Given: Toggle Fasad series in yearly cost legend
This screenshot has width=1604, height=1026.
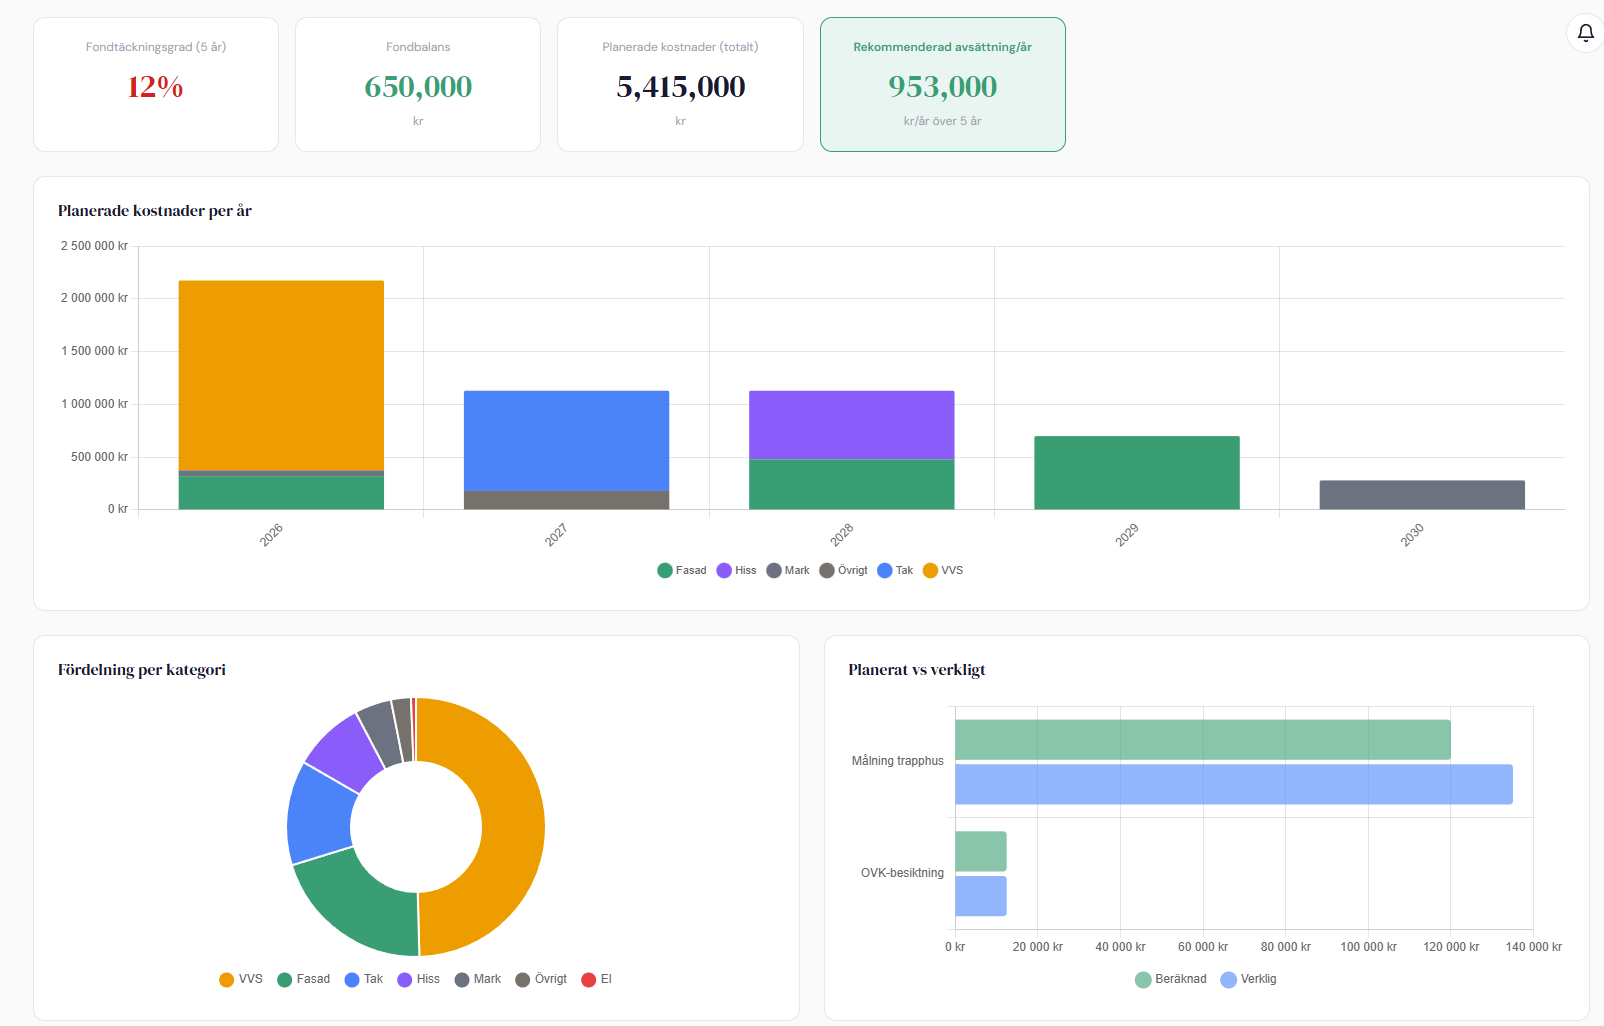Looking at the screenshot, I should click(681, 570).
